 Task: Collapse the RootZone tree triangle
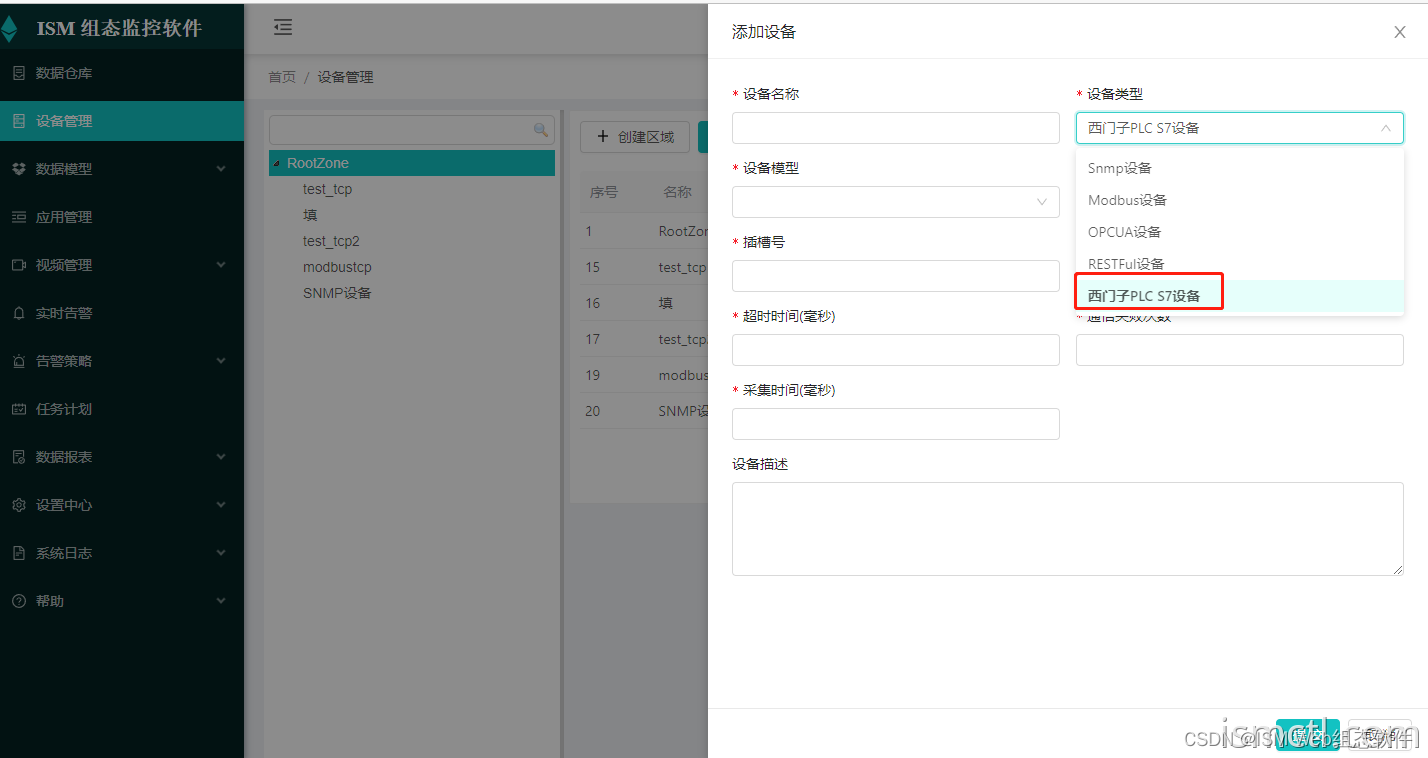coord(277,163)
